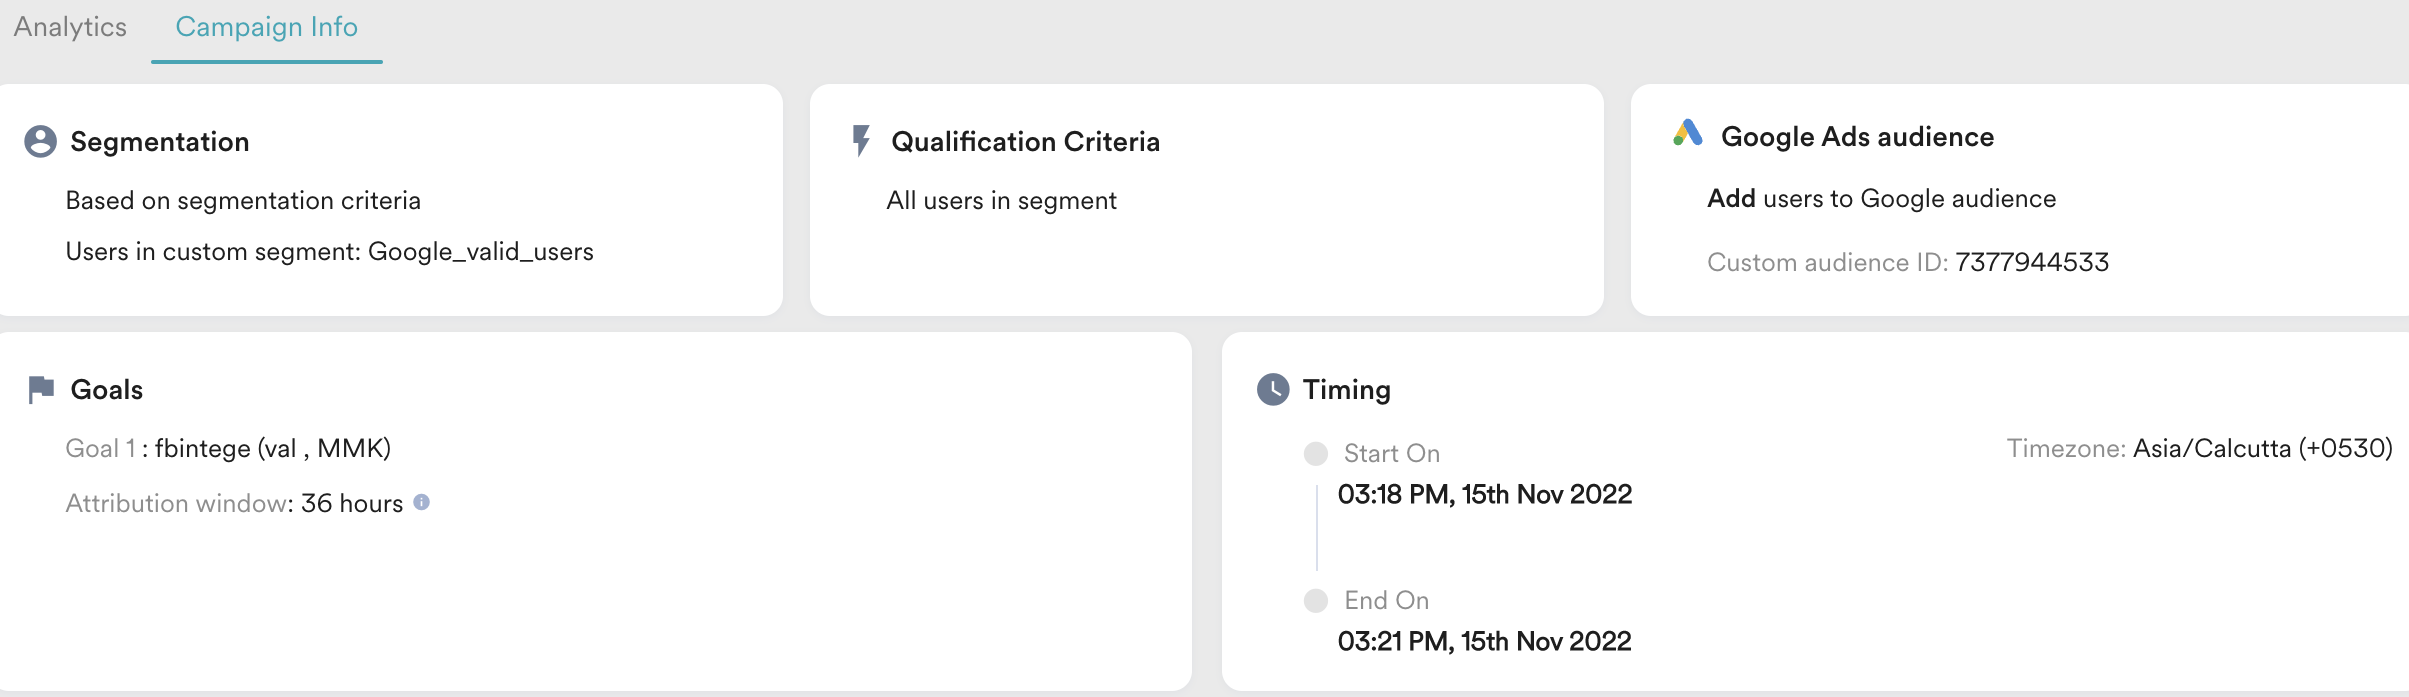This screenshot has width=2409, height=697.
Task: Click the Start On timeline marker
Action: pos(1316,454)
